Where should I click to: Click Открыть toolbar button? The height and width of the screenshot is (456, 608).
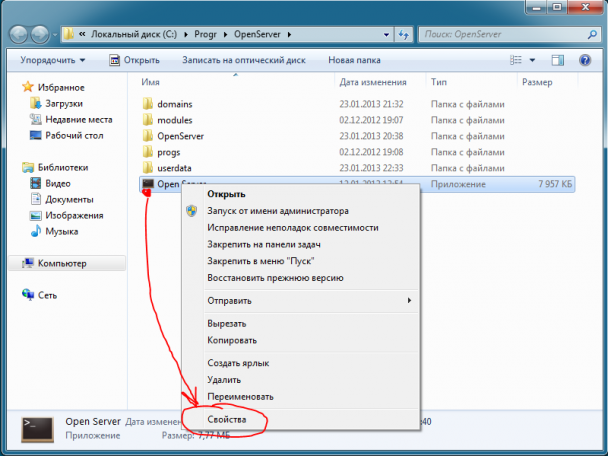[134, 60]
